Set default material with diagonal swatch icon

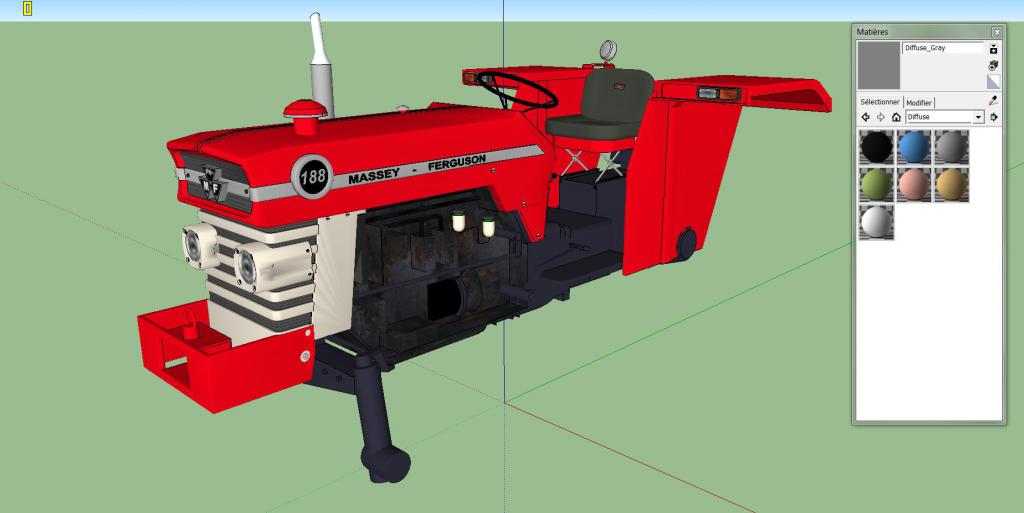tap(993, 82)
